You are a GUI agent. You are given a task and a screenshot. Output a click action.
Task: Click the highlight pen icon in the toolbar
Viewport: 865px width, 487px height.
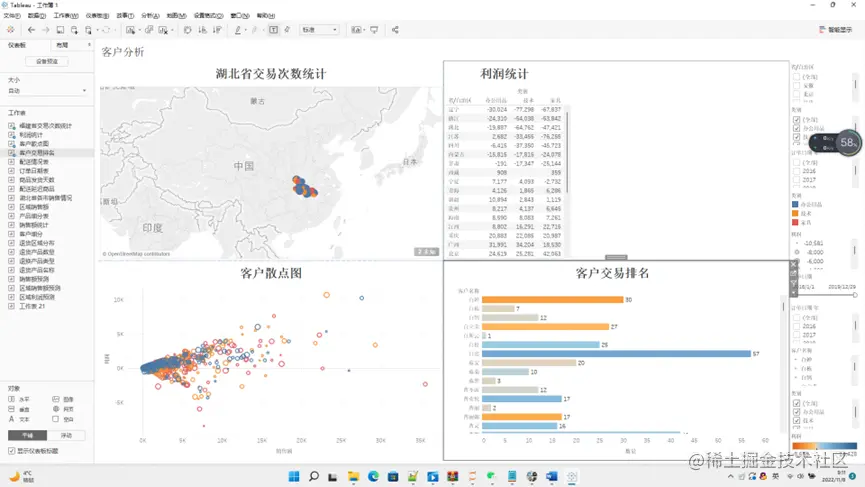click(x=238, y=30)
